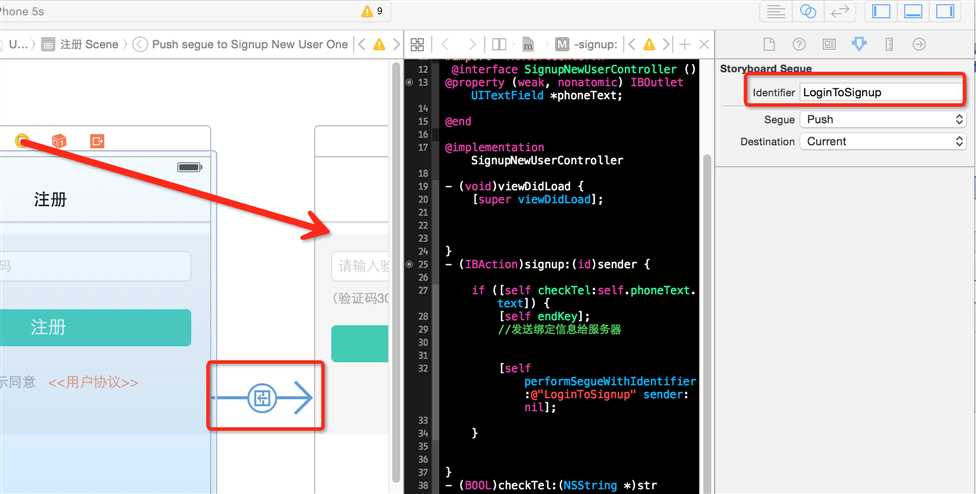Open the truncated U... breadcrumb item

17,44
